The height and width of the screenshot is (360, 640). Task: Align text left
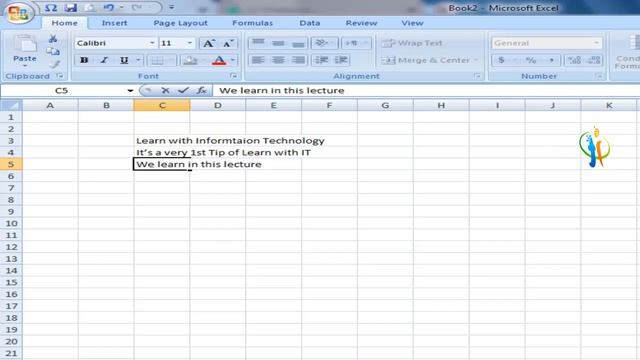point(258,60)
